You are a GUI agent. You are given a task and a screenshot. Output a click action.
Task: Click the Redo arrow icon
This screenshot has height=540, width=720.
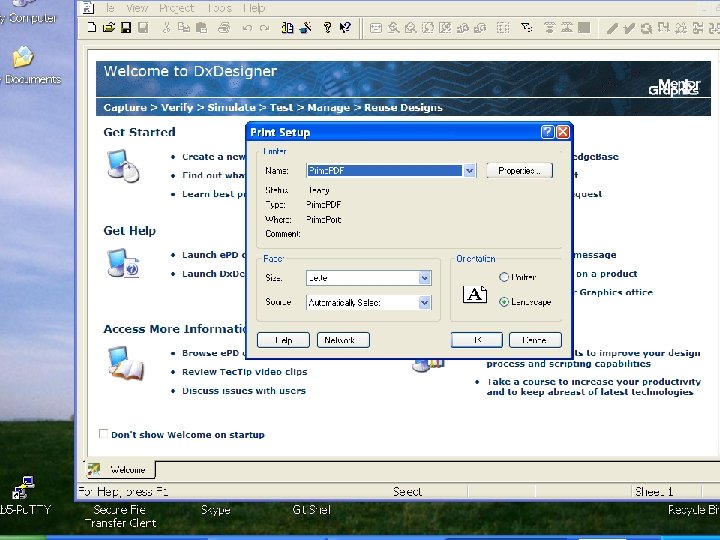264,28
